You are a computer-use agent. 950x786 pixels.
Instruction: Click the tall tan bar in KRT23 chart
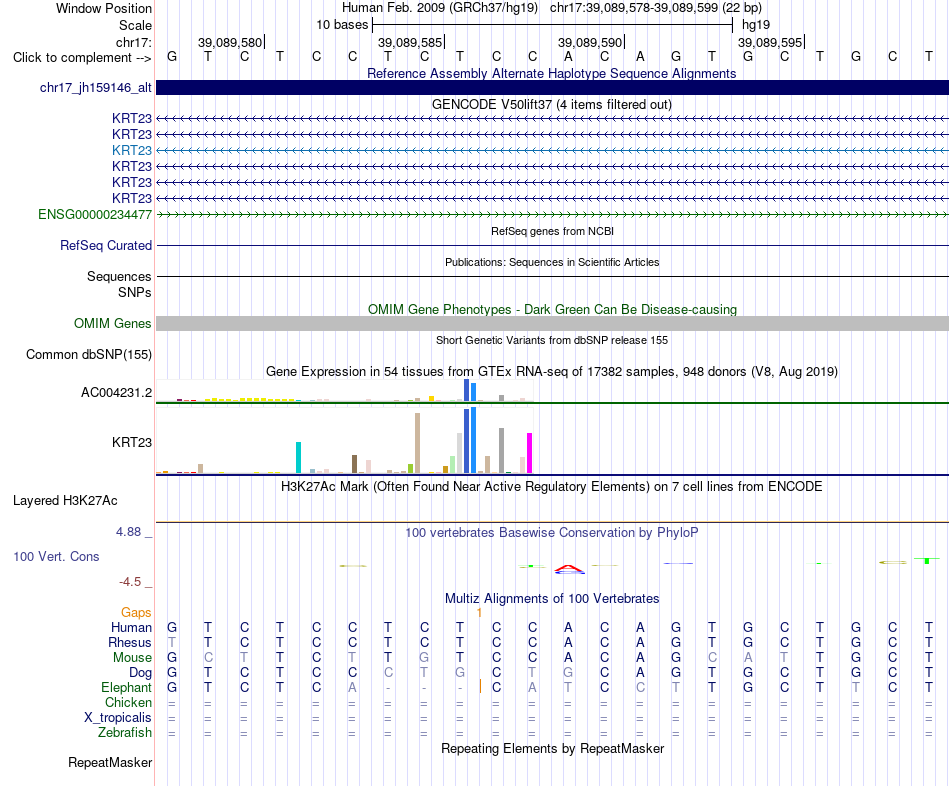coord(417,443)
